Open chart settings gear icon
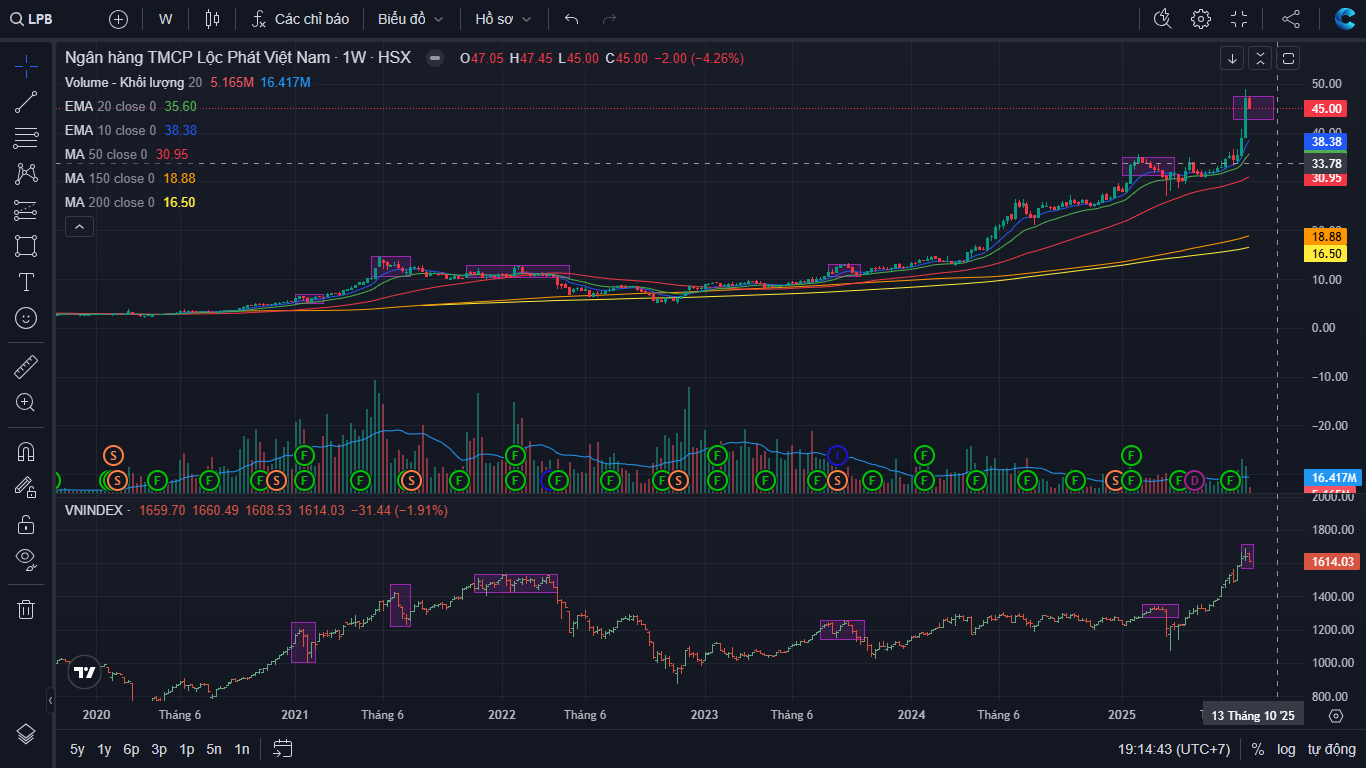The image size is (1366, 768). point(1200,19)
